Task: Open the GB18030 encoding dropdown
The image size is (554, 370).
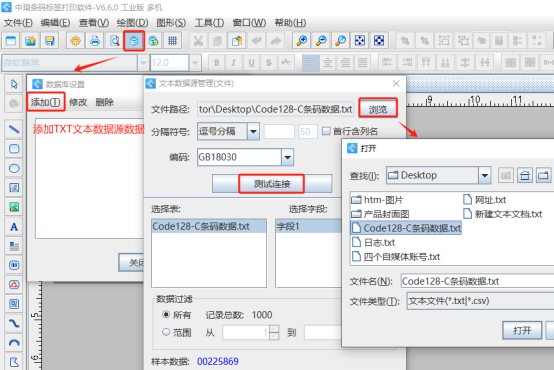Action: tap(288, 157)
